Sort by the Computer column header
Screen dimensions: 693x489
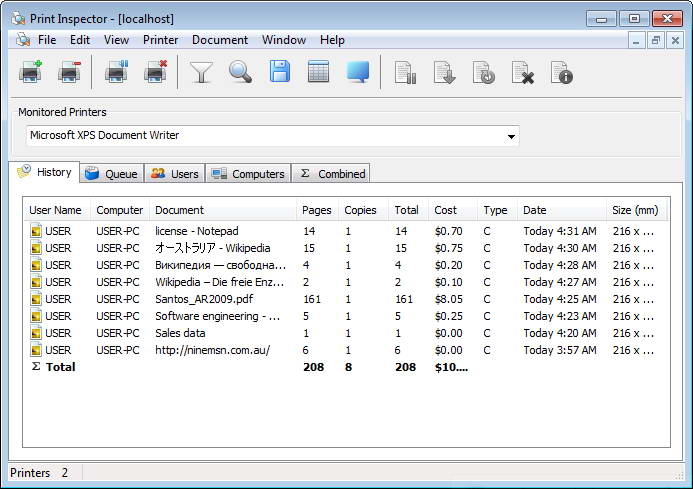pos(119,210)
